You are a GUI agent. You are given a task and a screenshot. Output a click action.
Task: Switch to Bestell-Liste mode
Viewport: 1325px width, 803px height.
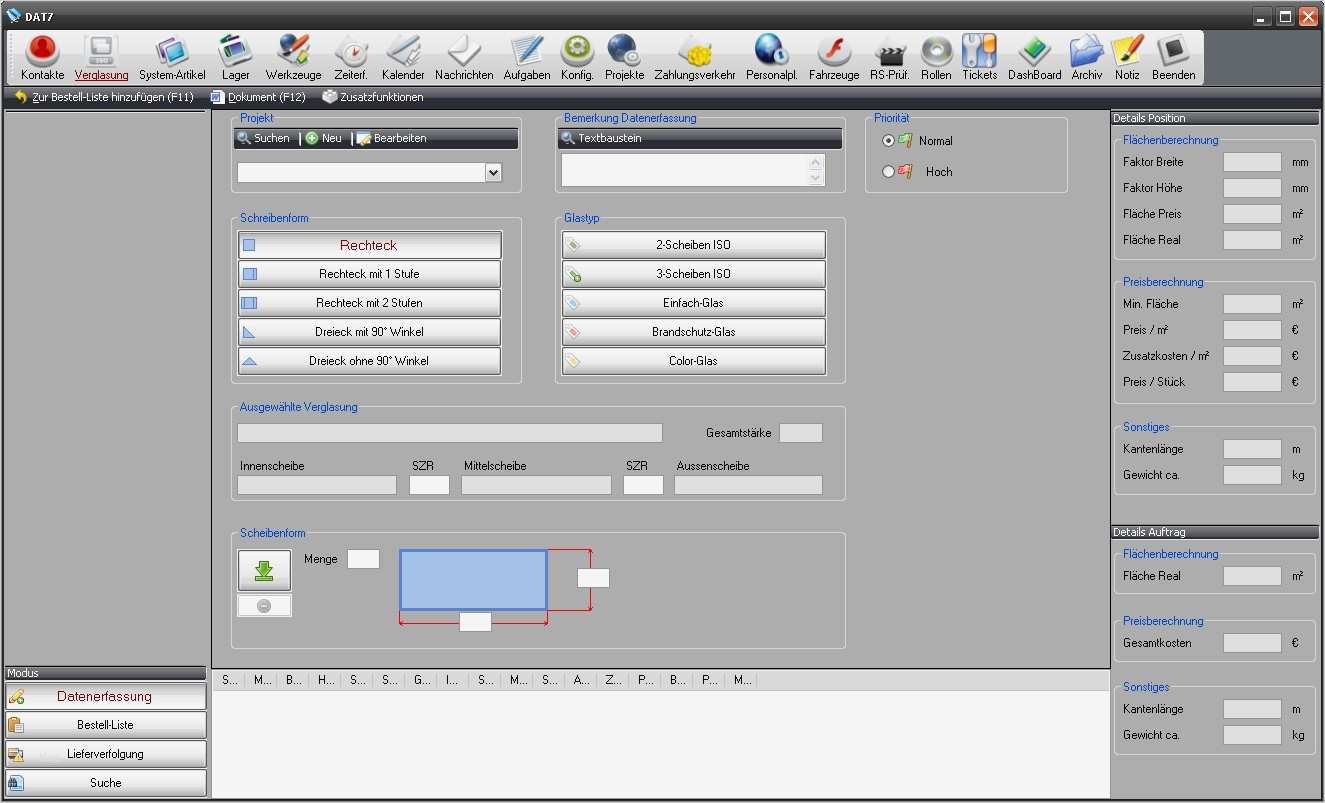pyautogui.click(x=105, y=725)
